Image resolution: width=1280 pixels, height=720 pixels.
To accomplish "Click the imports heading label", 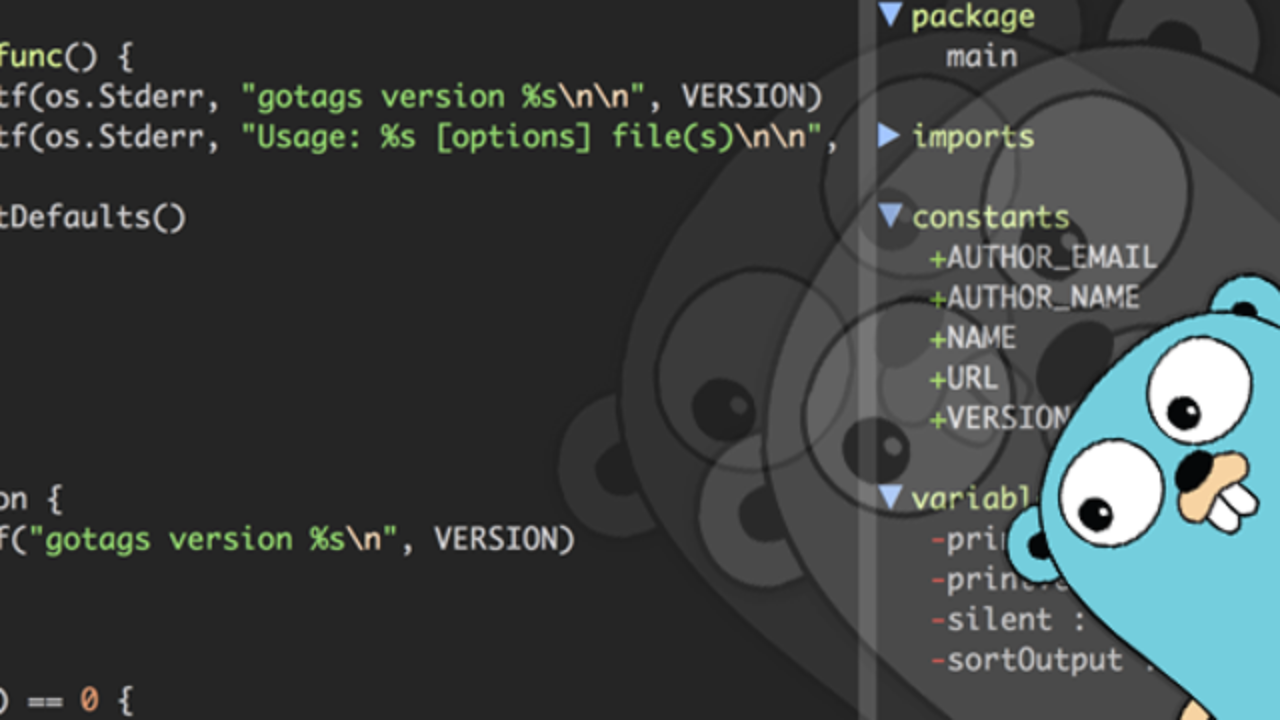I will click(972, 137).
